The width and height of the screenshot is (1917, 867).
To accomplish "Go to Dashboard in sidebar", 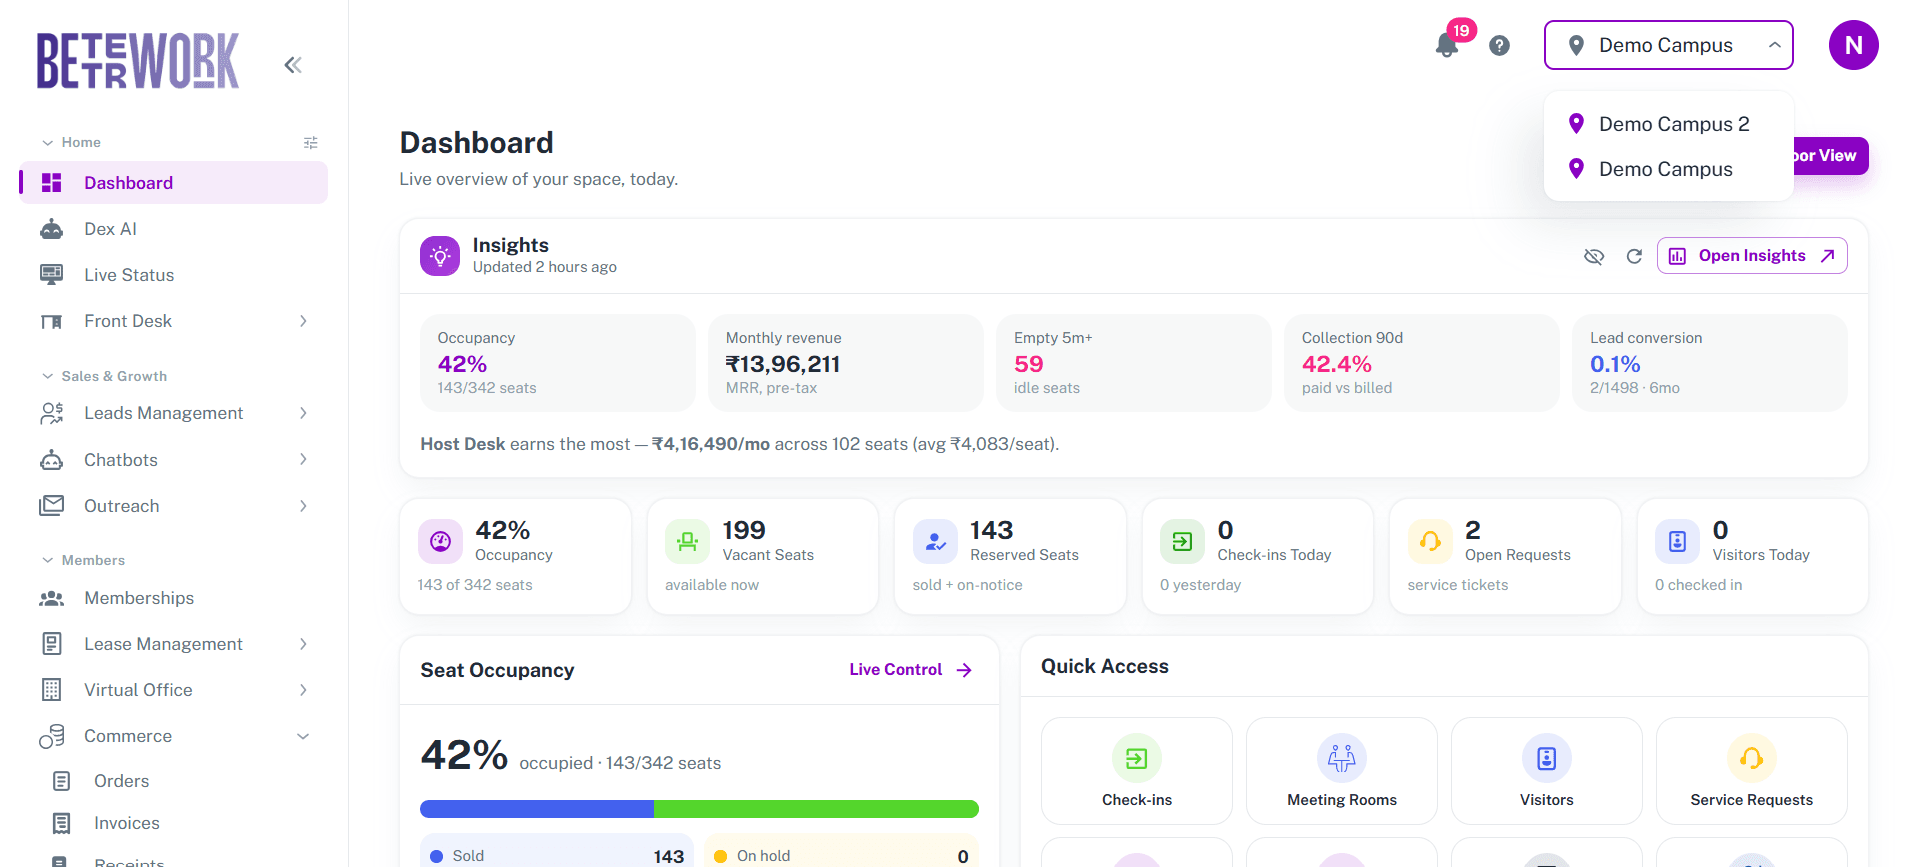I will (174, 183).
